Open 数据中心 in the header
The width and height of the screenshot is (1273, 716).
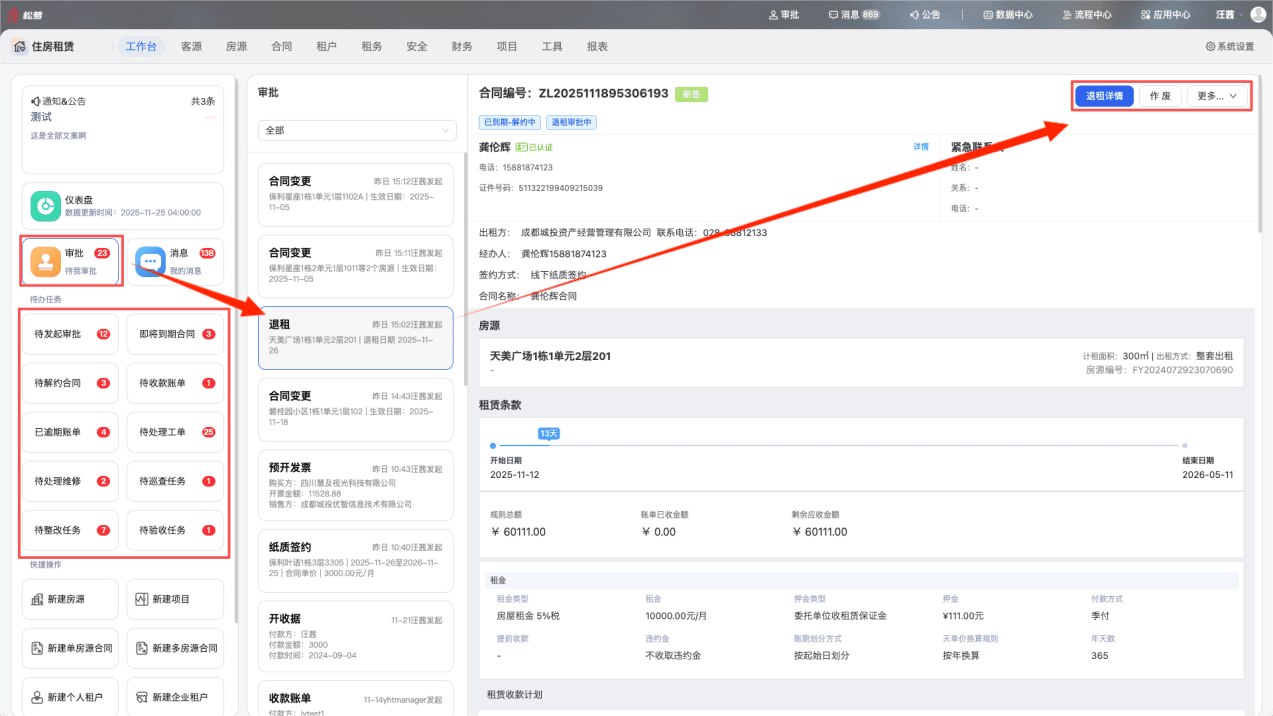(x=1008, y=15)
